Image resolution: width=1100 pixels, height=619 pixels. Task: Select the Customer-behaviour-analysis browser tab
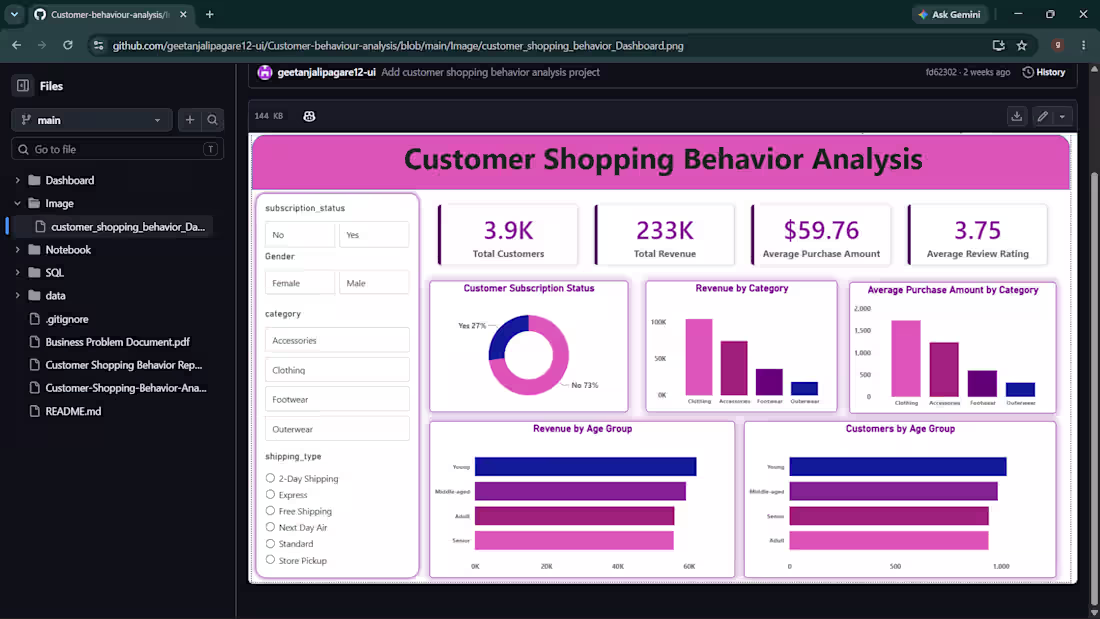point(111,14)
